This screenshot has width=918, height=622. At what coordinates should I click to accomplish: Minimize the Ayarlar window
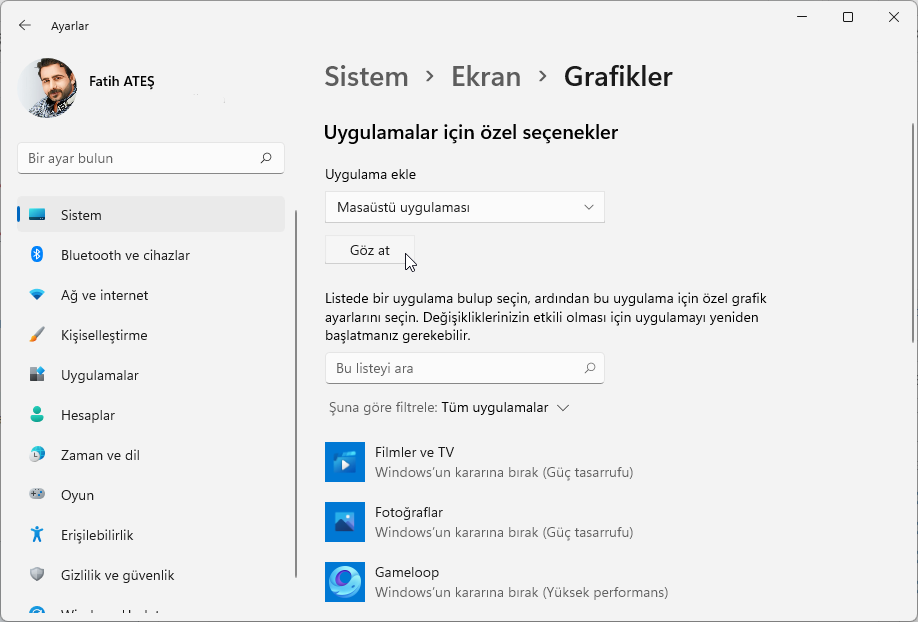(x=802, y=17)
